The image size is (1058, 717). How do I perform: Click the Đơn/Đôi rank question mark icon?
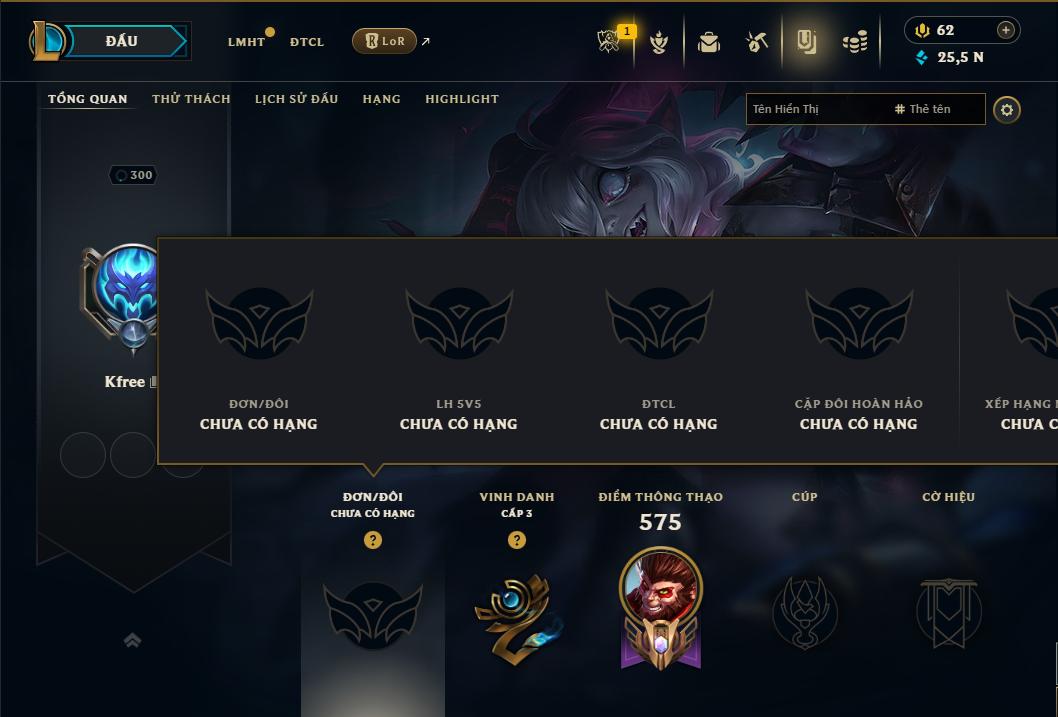(x=373, y=540)
